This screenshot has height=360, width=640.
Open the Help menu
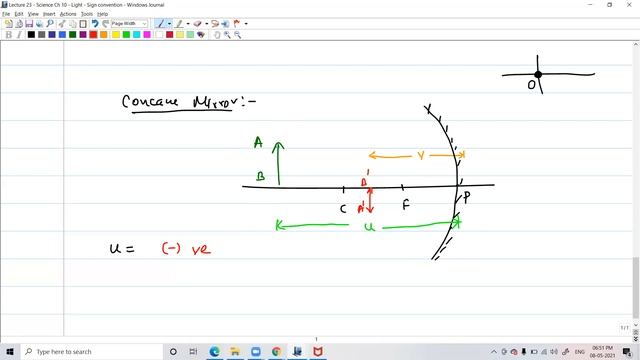click(x=102, y=14)
